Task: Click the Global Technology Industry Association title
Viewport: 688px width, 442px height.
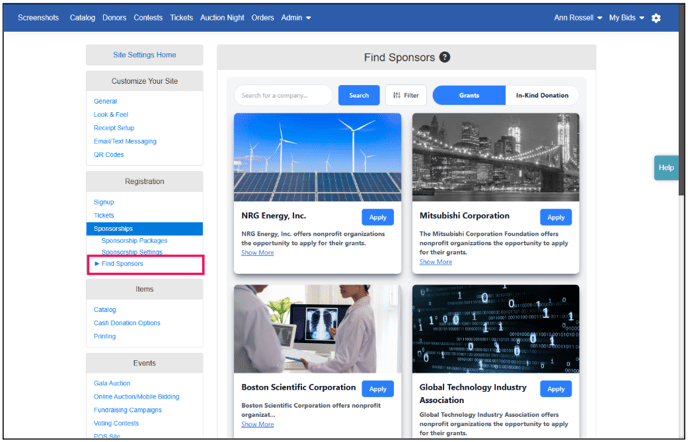Action: pyautogui.click(x=473, y=394)
